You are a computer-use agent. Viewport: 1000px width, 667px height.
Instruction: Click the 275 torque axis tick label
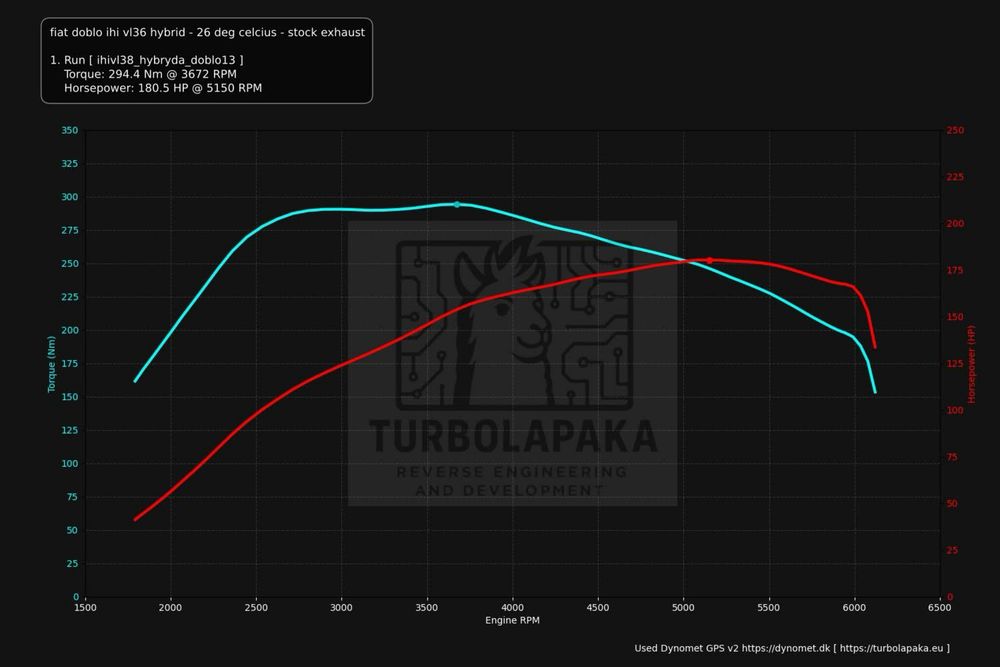coord(70,230)
